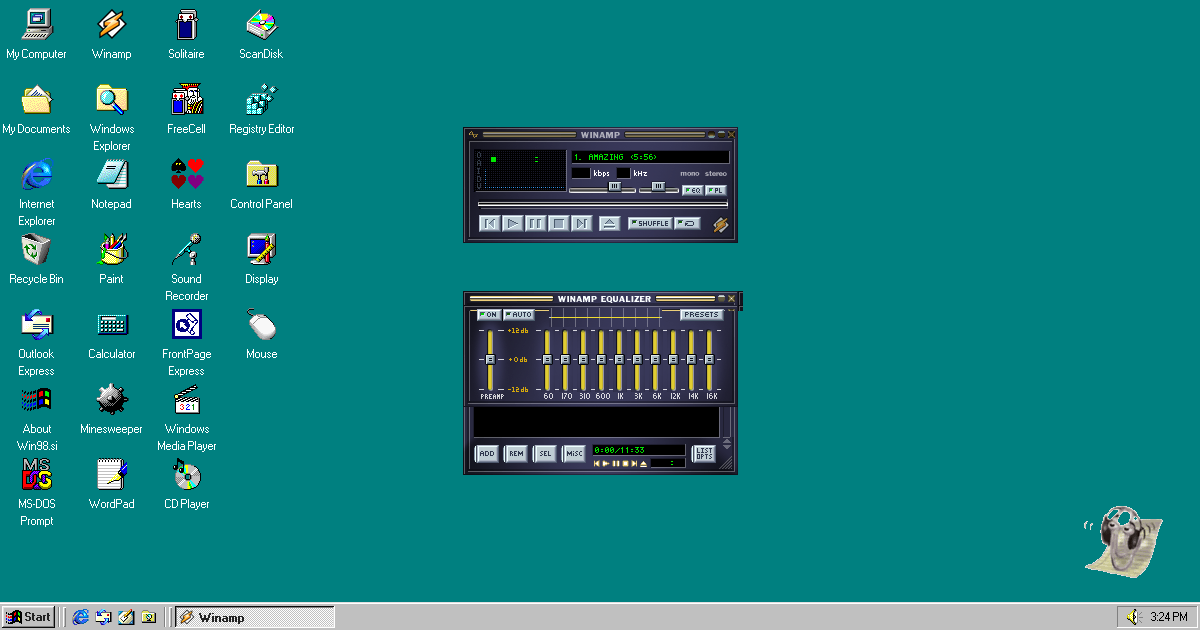Image resolution: width=1200 pixels, height=630 pixels.
Task: Select the Winamp desktop shortcut icon
Action: [x=111, y=35]
